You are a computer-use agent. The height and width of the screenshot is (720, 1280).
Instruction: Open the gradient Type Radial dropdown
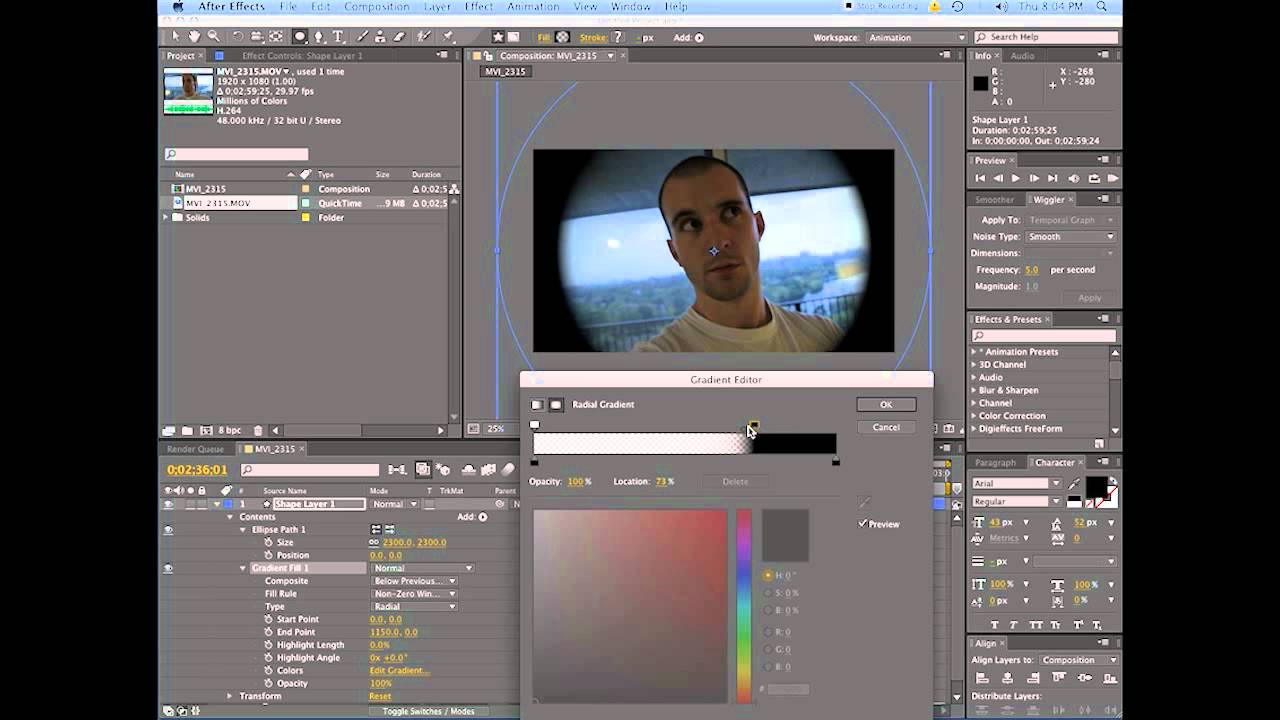[415, 607]
